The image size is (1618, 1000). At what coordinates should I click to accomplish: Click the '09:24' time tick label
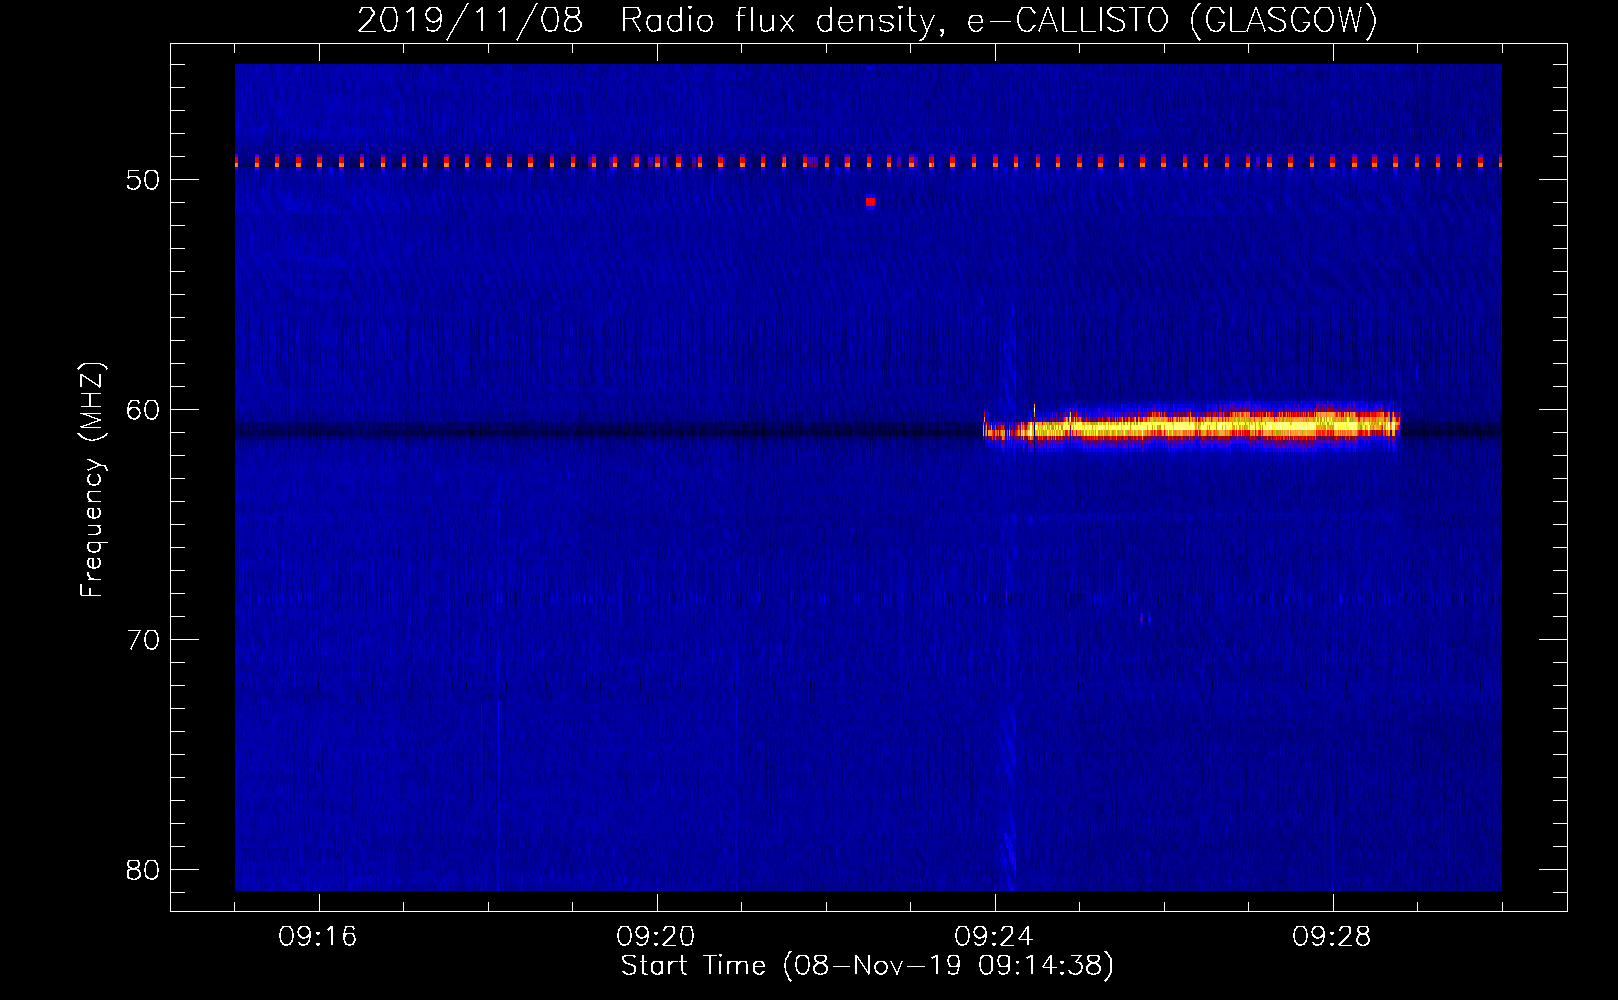pos(994,937)
